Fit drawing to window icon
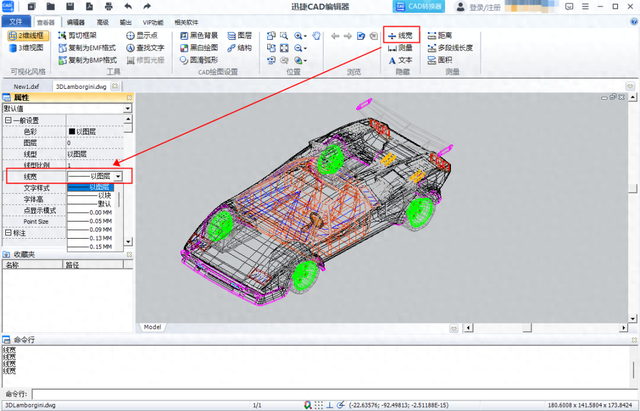Image resolution: width=640 pixels, height=411 pixels. (x=284, y=48)
